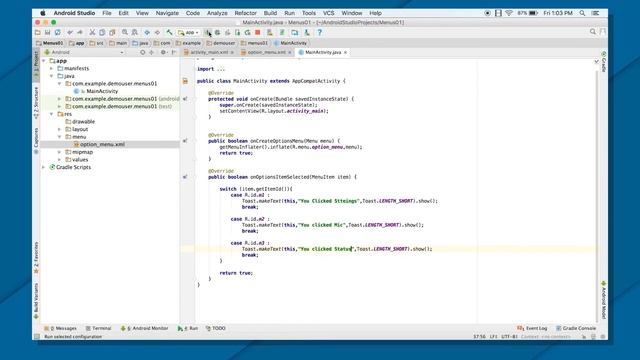
Task: Open the Refactor menu
Action: 245,13
